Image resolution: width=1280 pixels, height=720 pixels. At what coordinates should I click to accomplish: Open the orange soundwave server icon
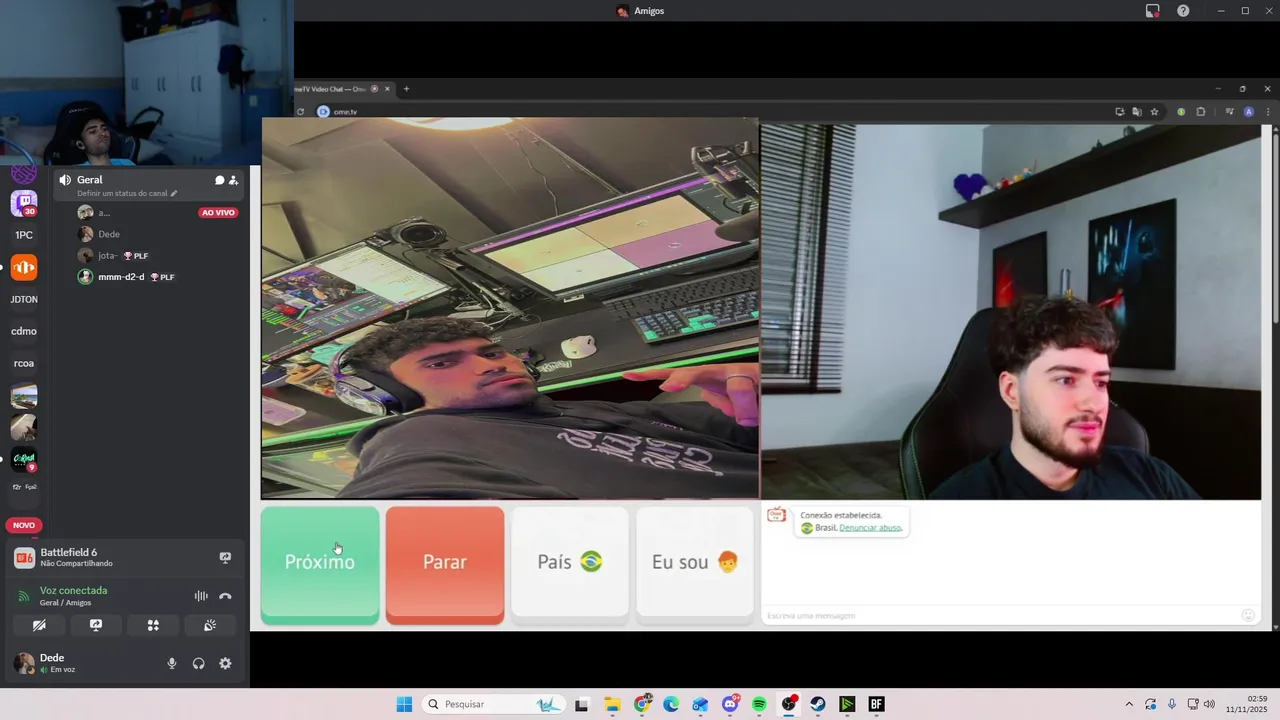click(24, 267)
